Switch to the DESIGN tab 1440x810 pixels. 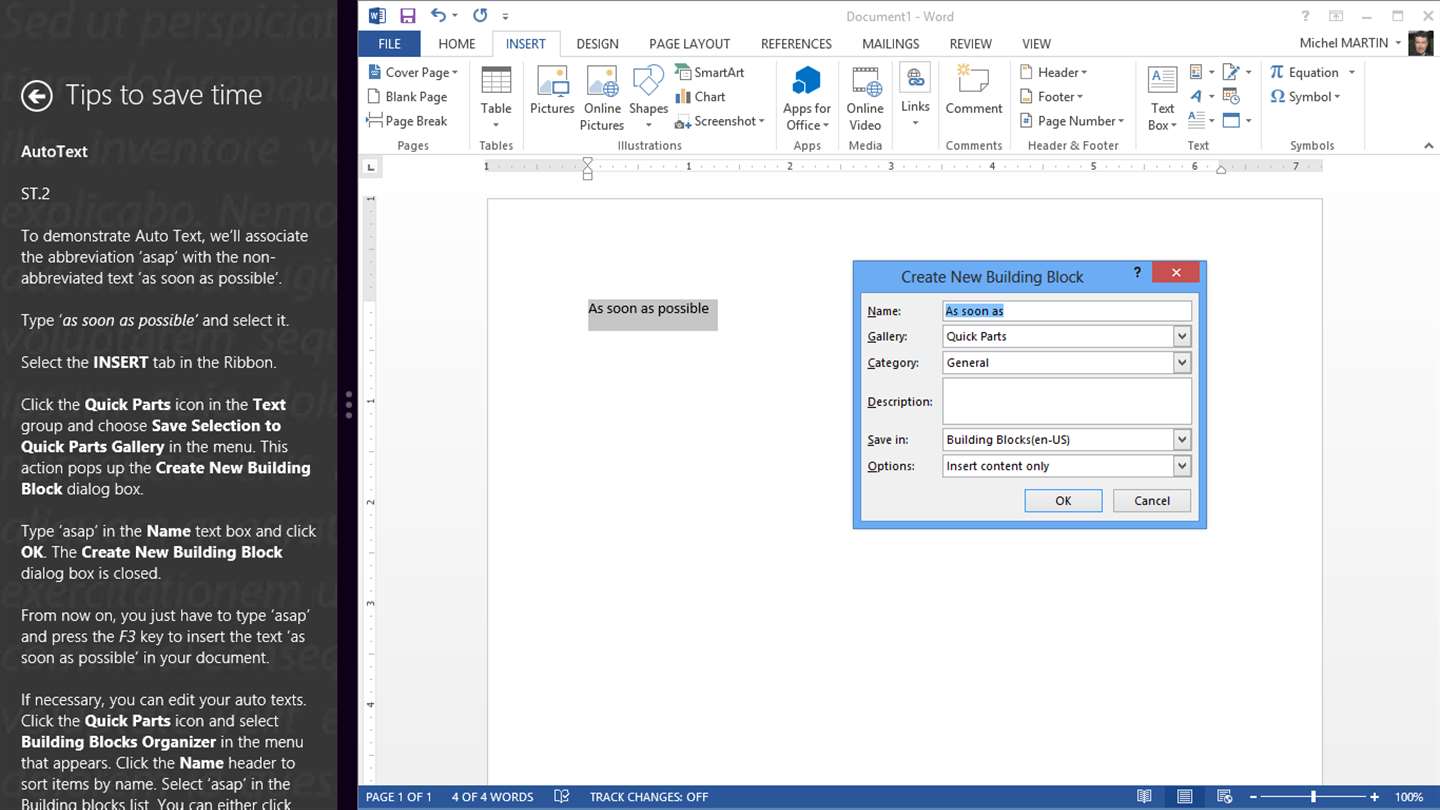tap(597, 44)
